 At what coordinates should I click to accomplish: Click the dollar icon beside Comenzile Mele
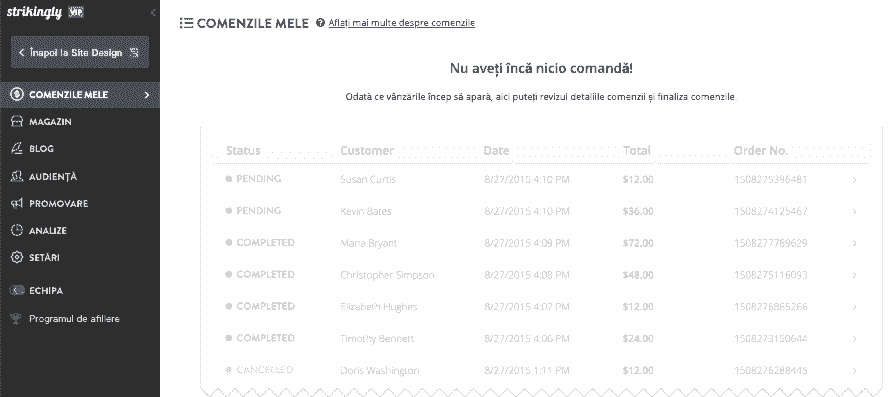coord(17,95)
